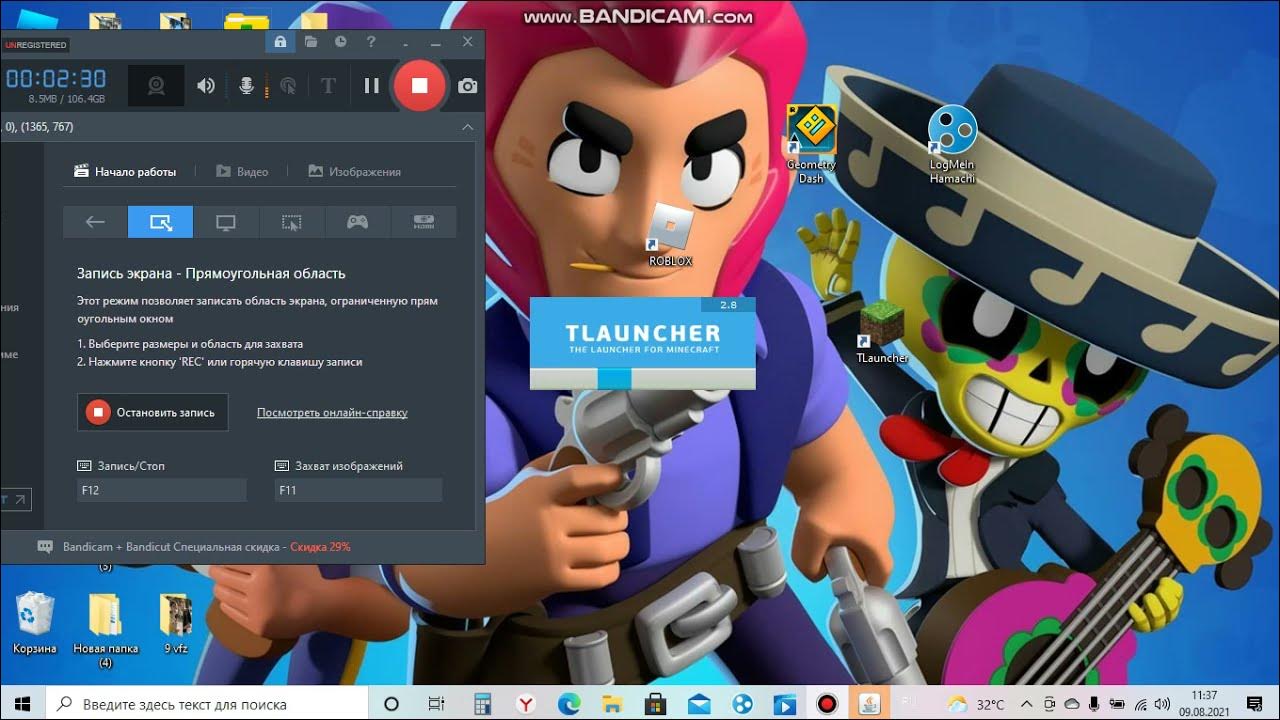Select HDMI device recording mode
Viewport: 1280px width, 720px height.
(x=424, y=222)
